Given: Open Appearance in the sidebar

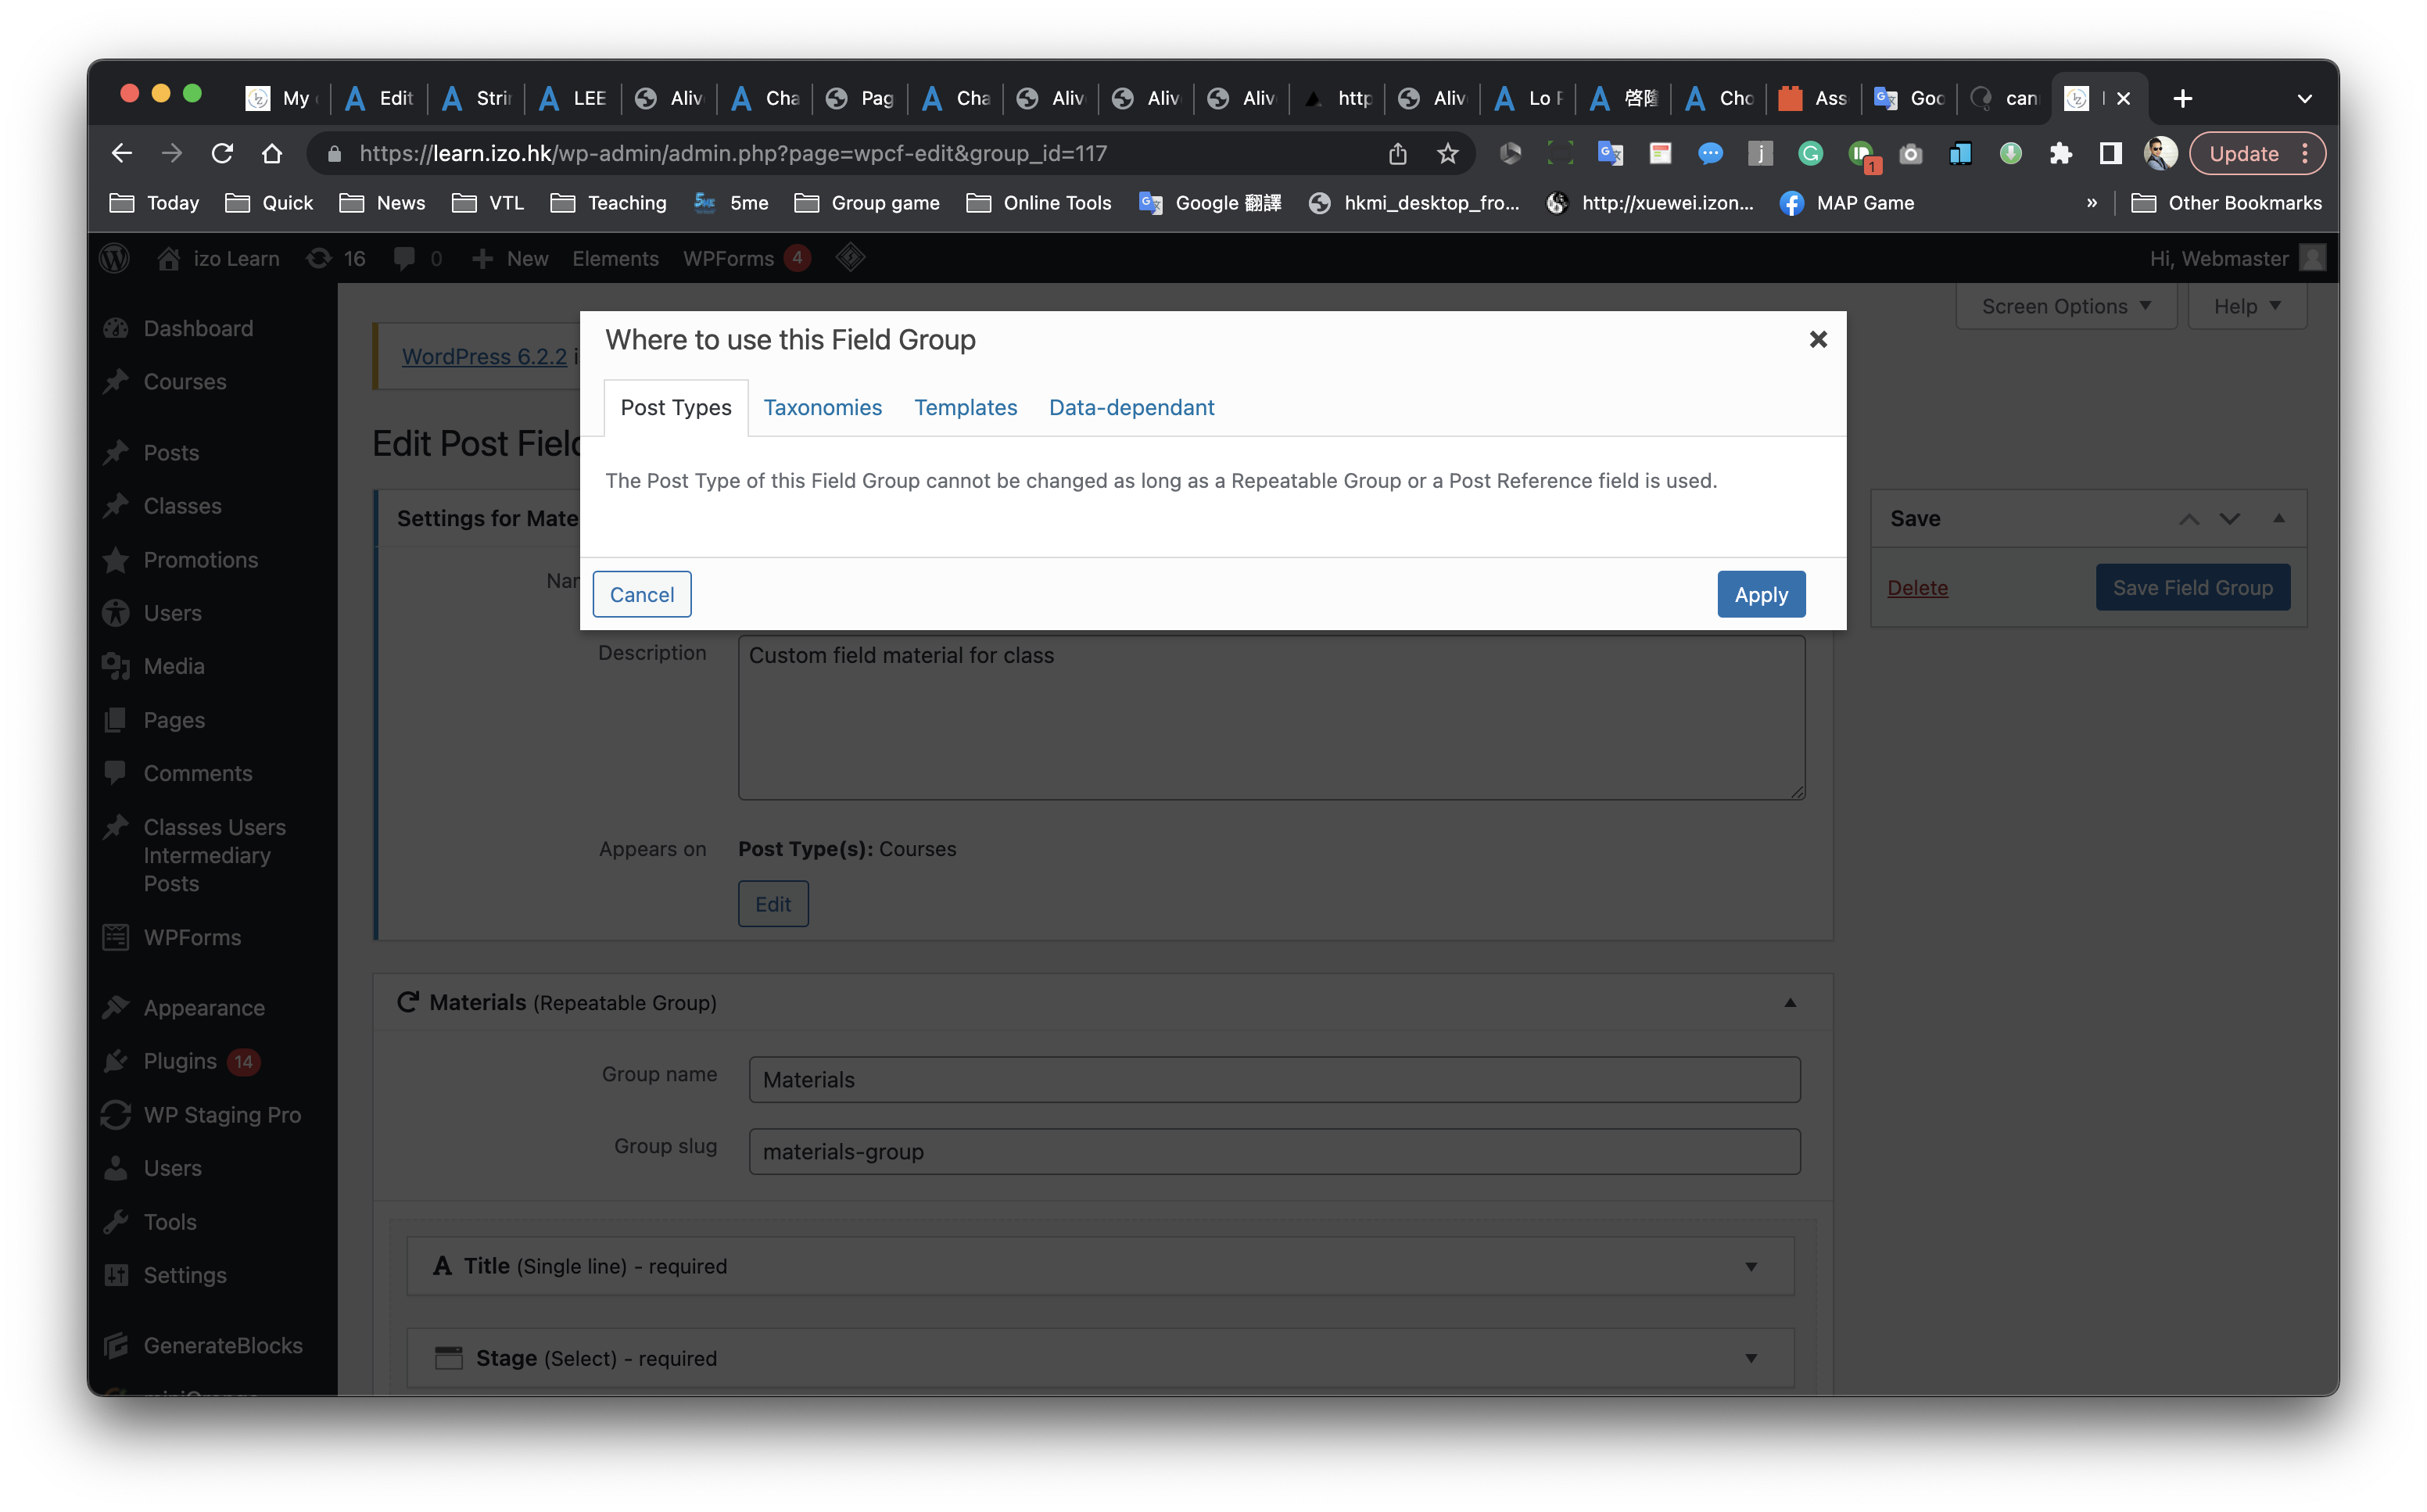Looking at the screenshot, I should (204, 1007).
